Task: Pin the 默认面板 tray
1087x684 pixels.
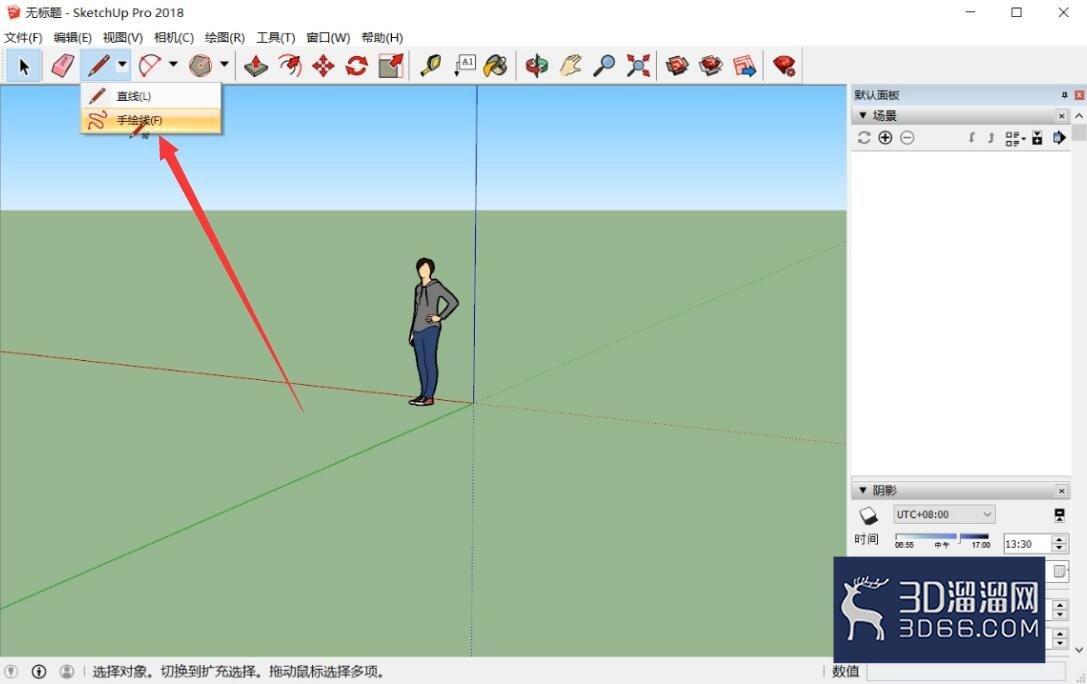Action: tap(1064, 95)
